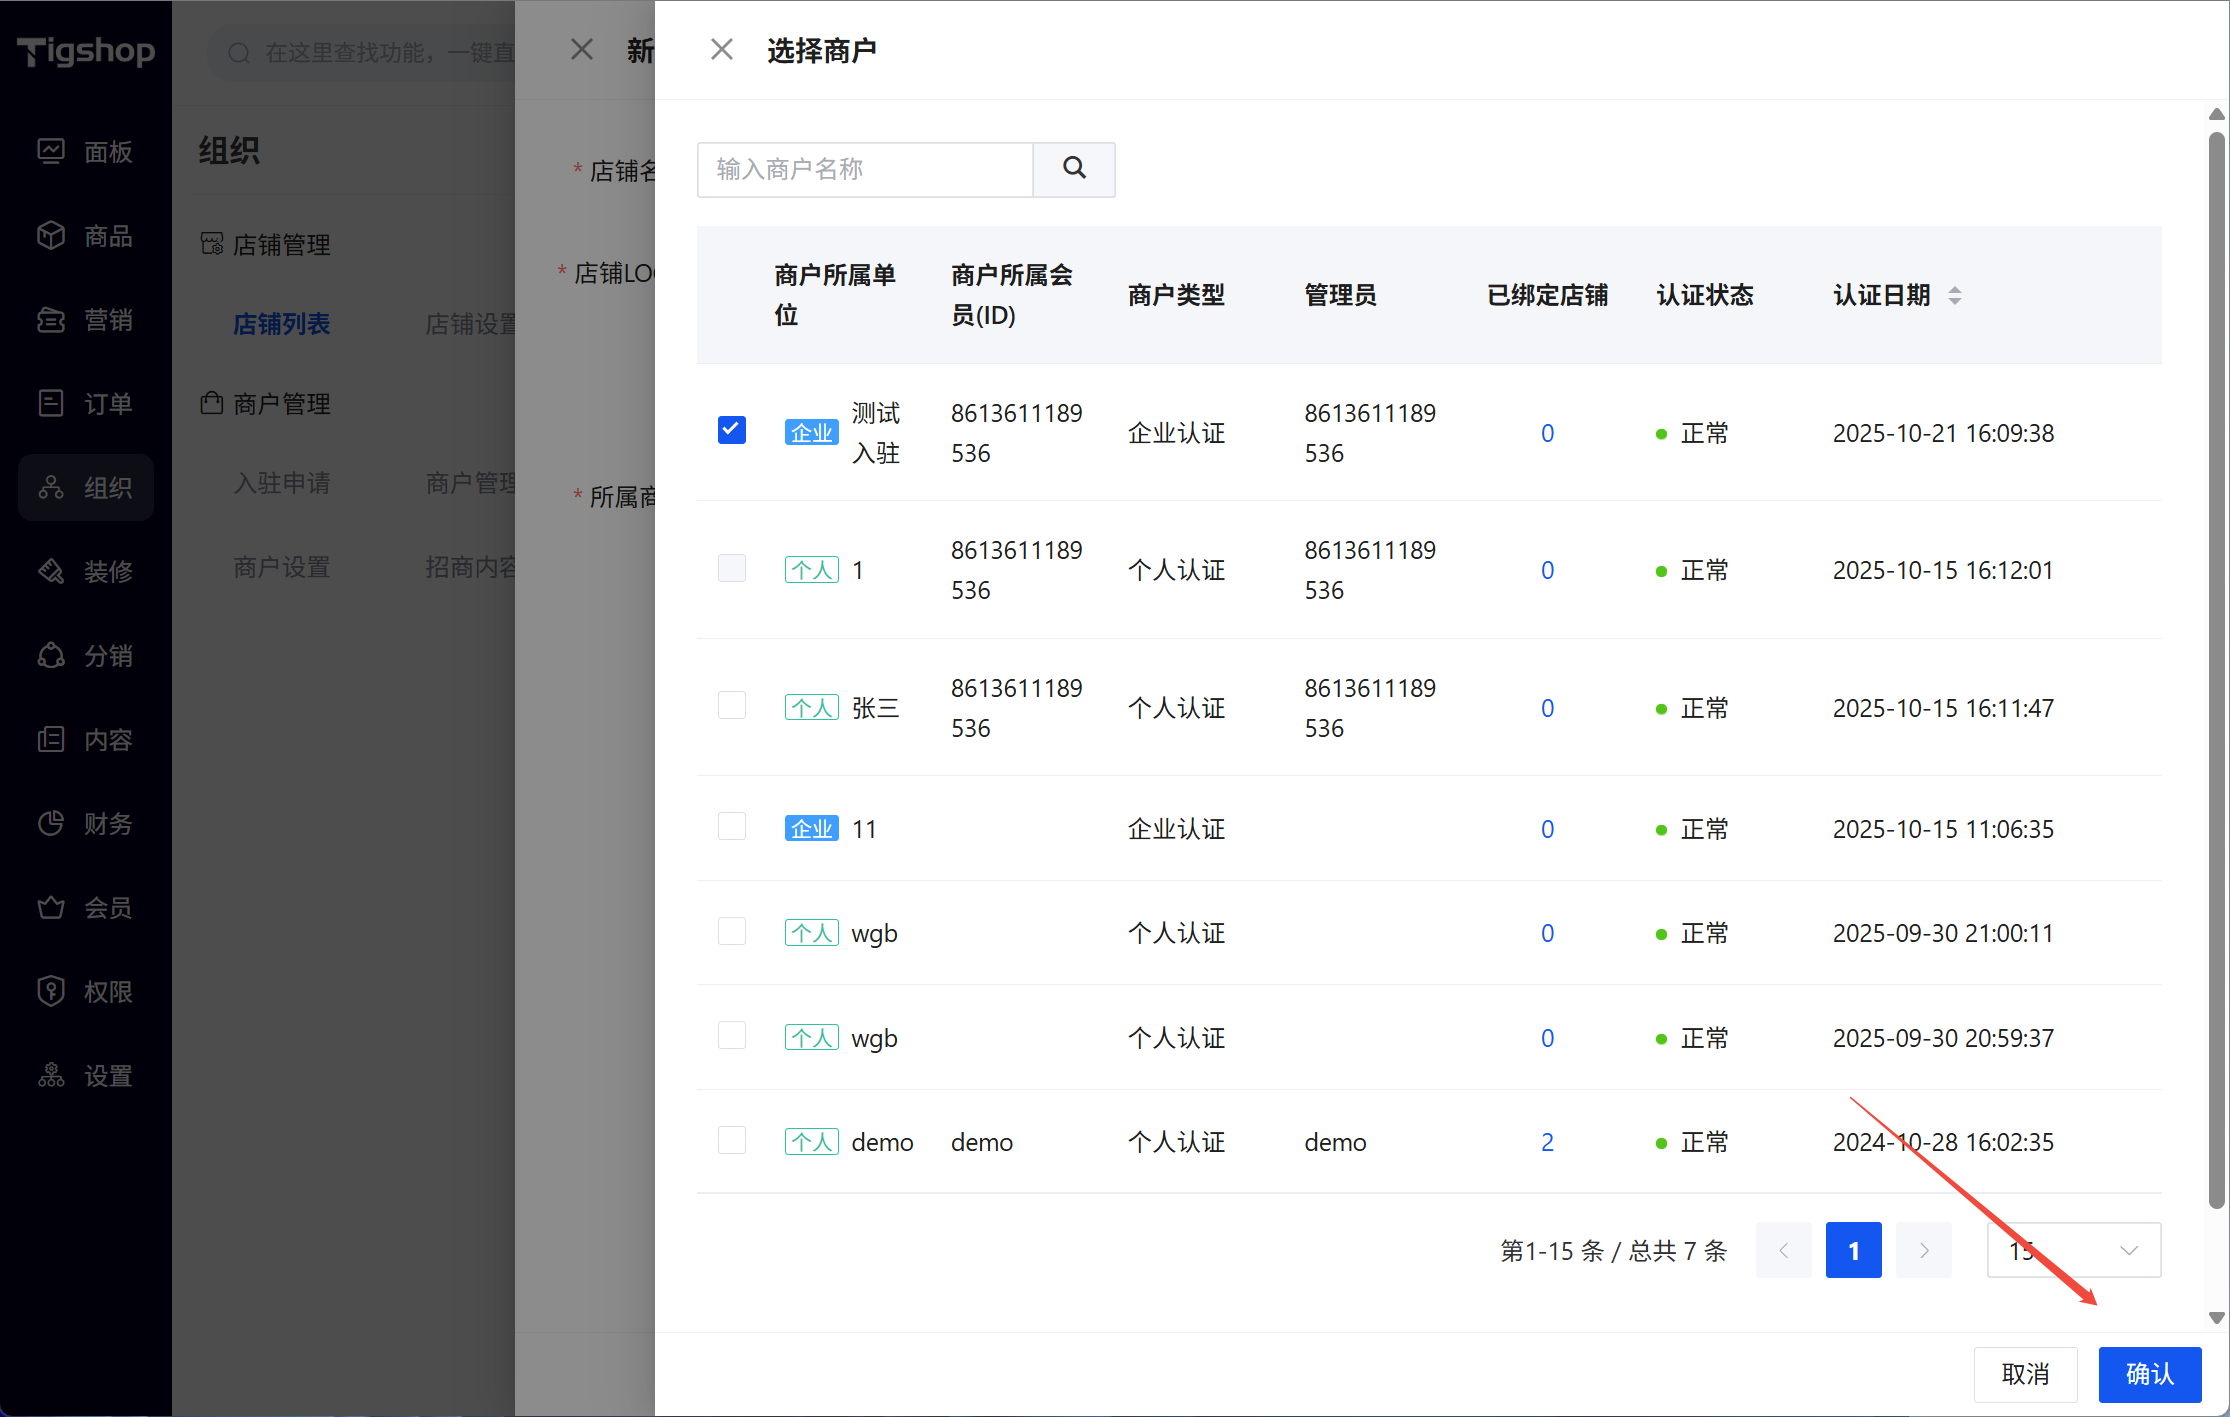Open 订单 orders via sidebar icon

(x=51, y=403)
